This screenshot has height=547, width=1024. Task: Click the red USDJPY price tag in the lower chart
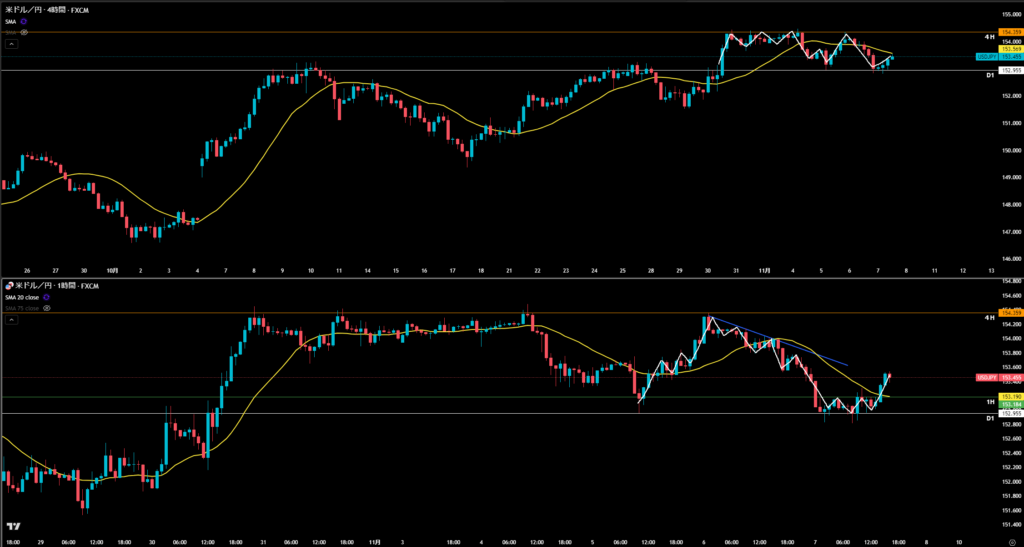coord(983,377)
